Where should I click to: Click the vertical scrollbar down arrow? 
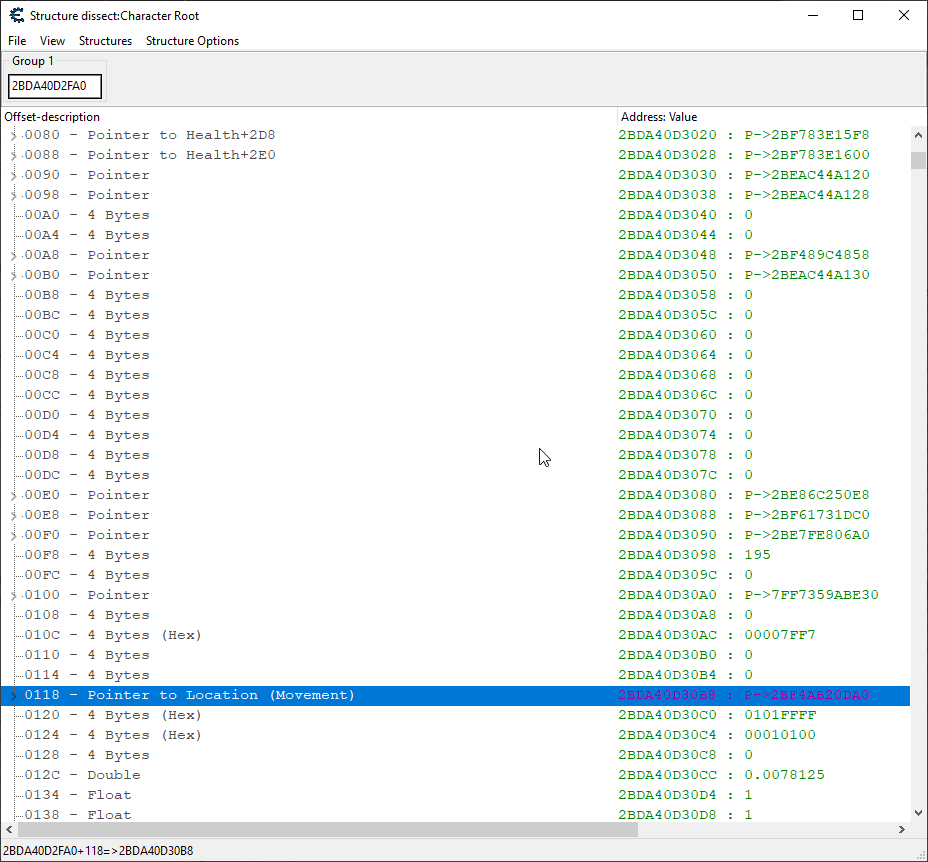click(x=918, y=813)
